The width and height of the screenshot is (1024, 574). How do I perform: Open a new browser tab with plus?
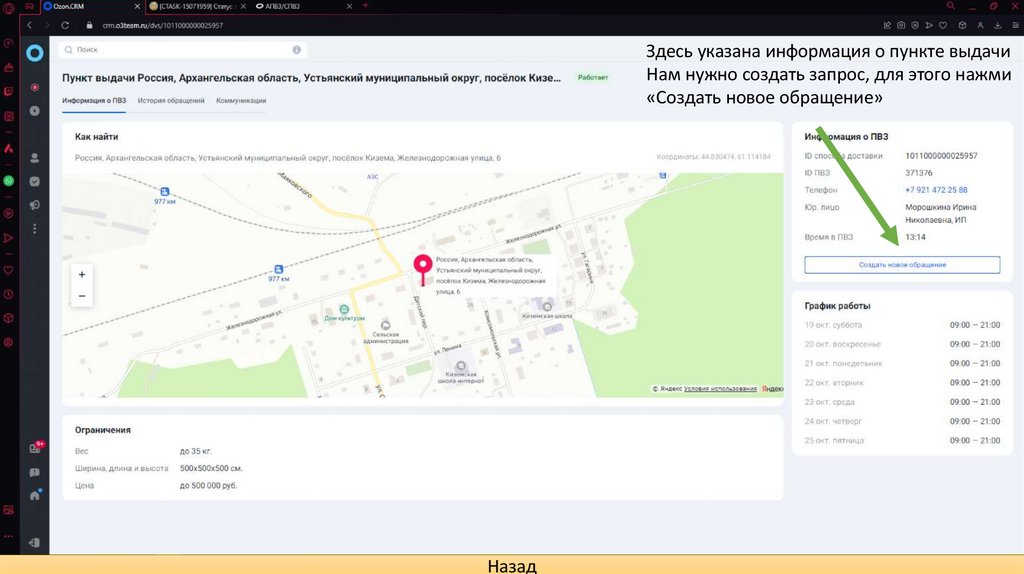(365, 6)
